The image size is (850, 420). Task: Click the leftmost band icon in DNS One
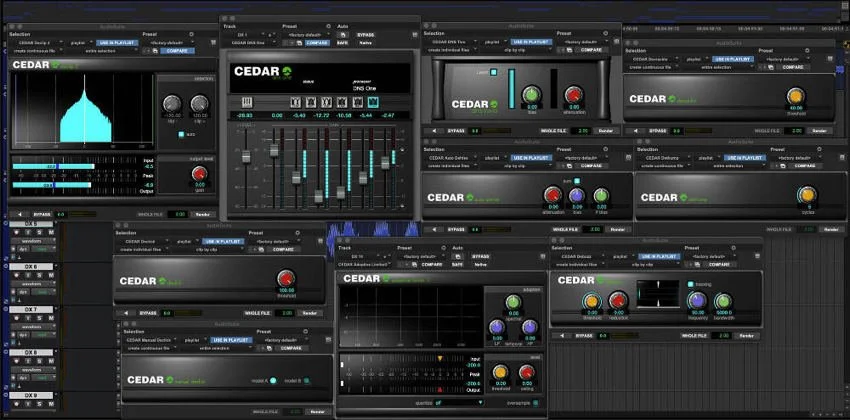point(247,102)
